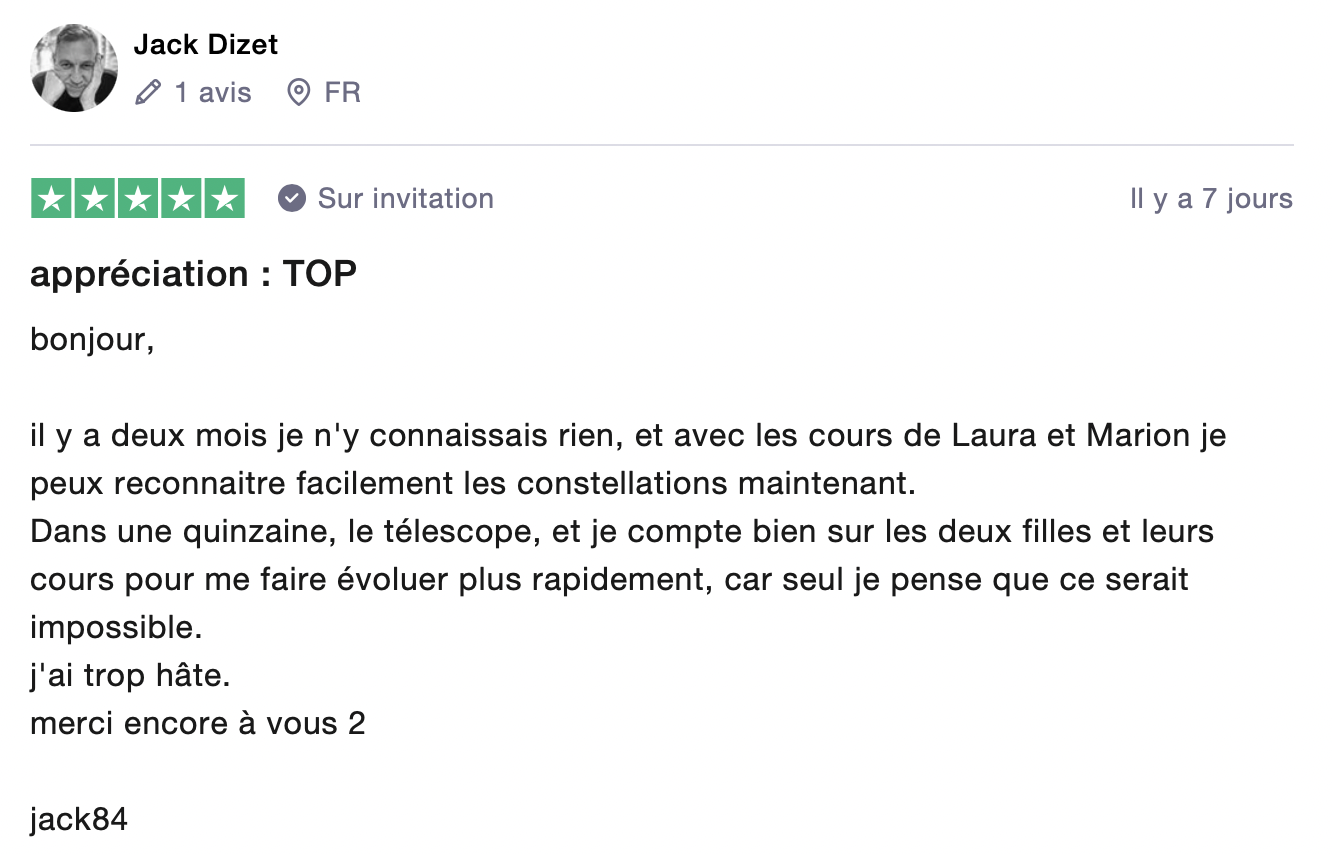Open the review title "appréciation : TOP"
The height and width of the screenshot is (854, 1332).
(193, 274)
